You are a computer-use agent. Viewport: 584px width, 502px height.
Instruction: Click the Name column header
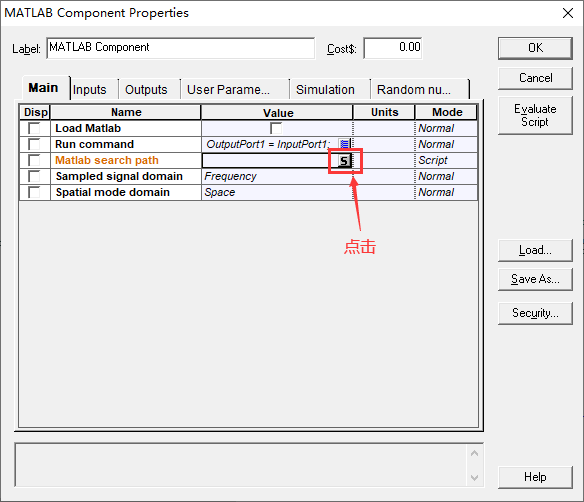coord(126,112)
